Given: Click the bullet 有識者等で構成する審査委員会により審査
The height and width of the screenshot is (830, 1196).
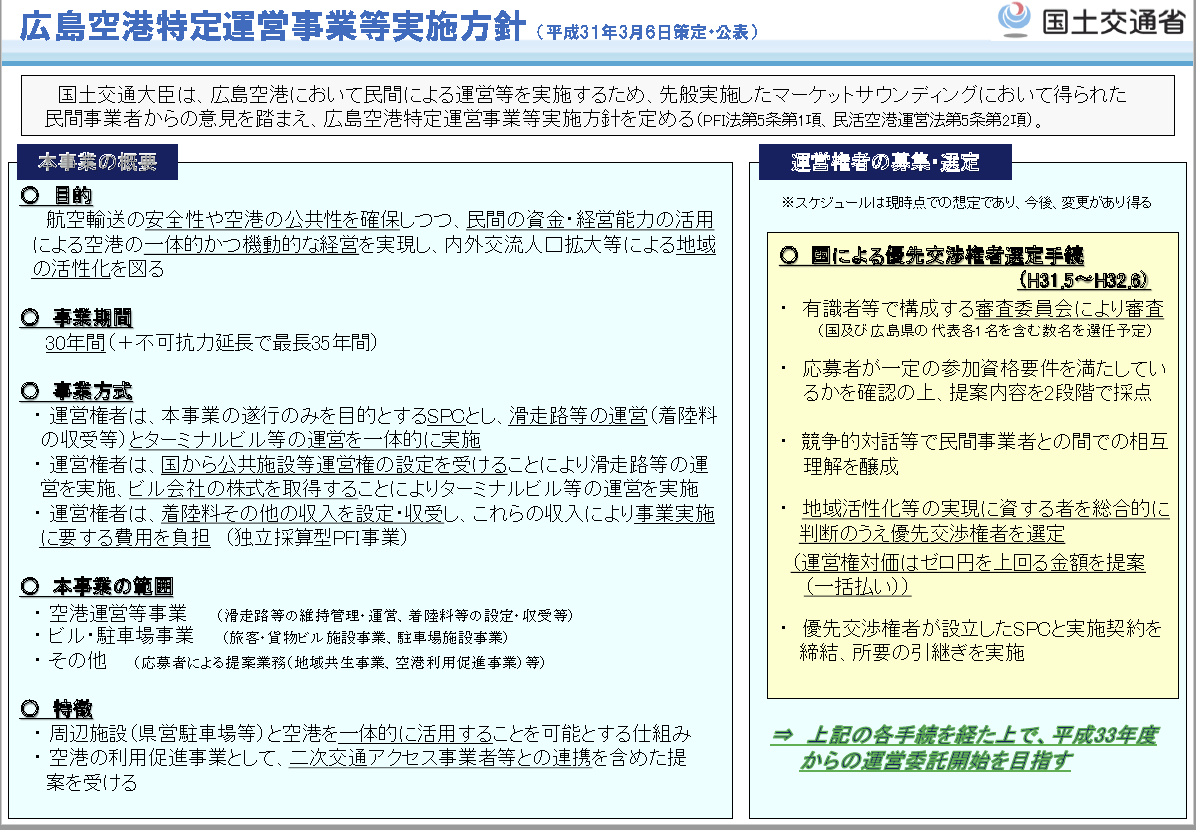Looking at the screenshot, I should 982,308.
